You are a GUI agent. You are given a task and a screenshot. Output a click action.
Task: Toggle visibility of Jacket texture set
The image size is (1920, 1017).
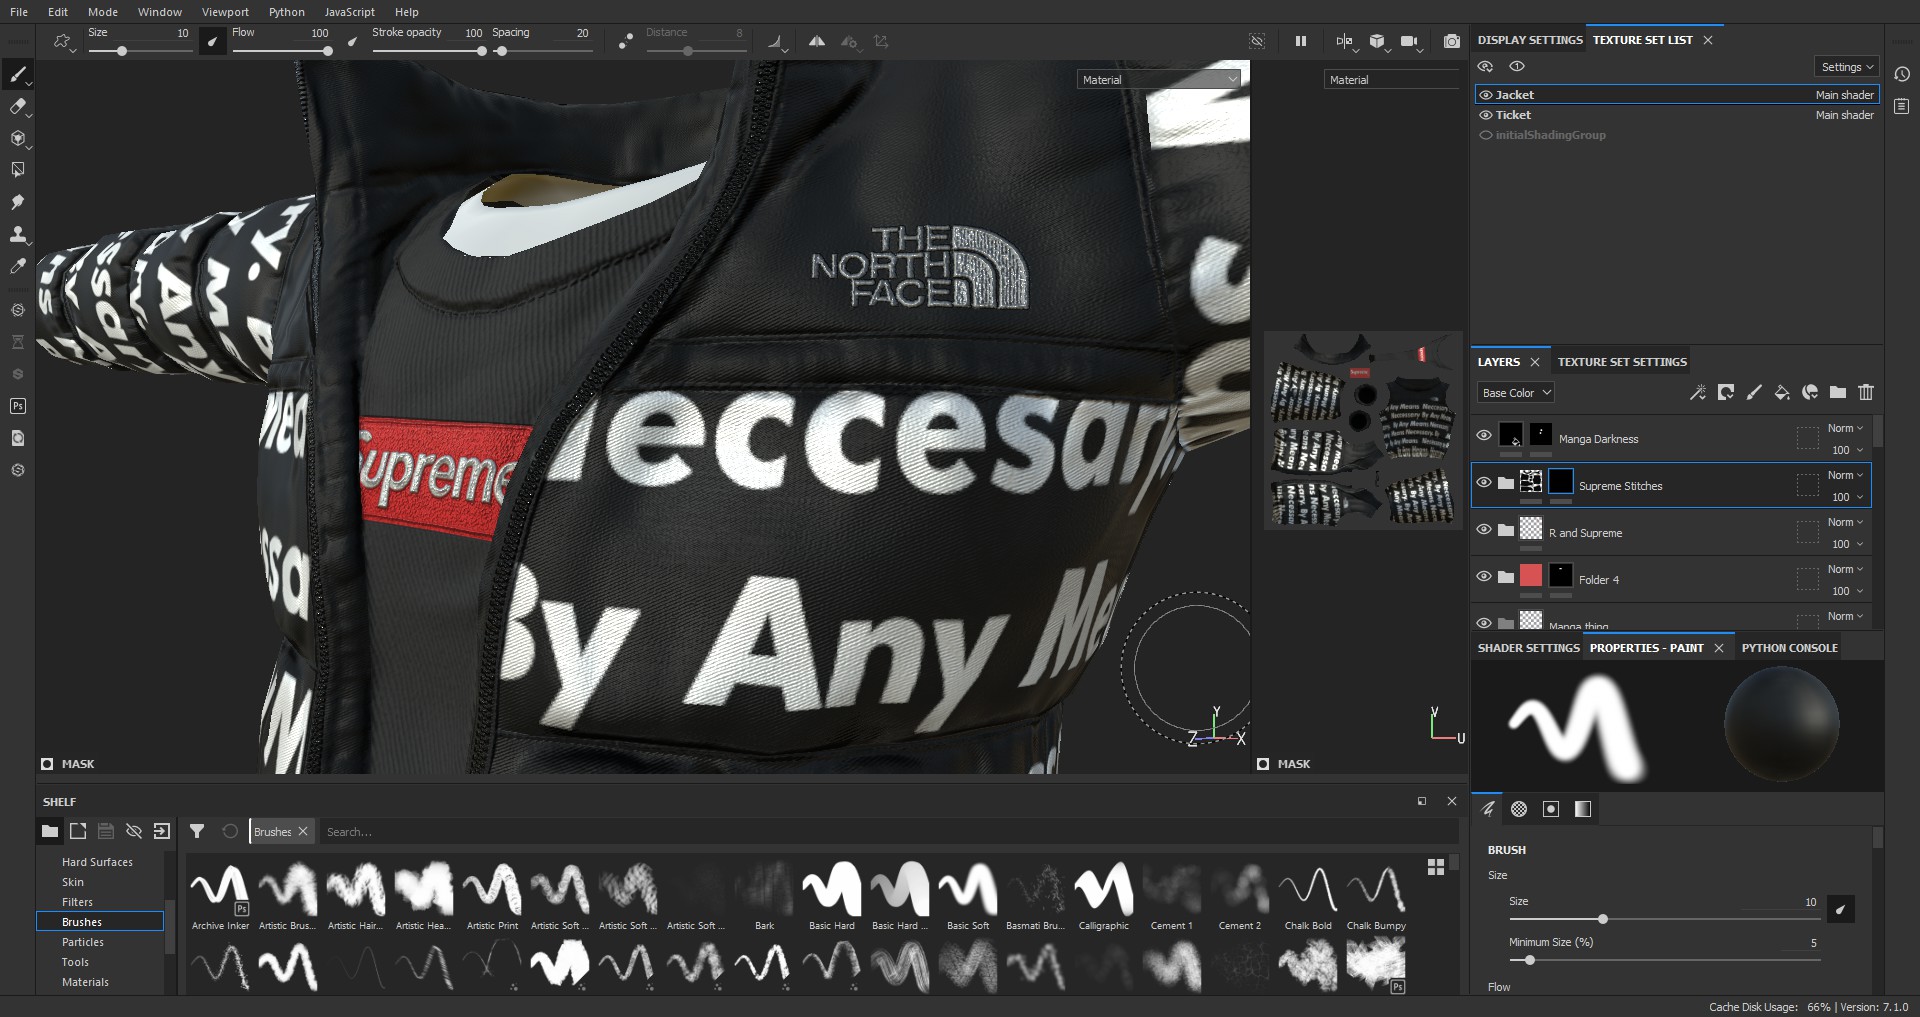1486,95
